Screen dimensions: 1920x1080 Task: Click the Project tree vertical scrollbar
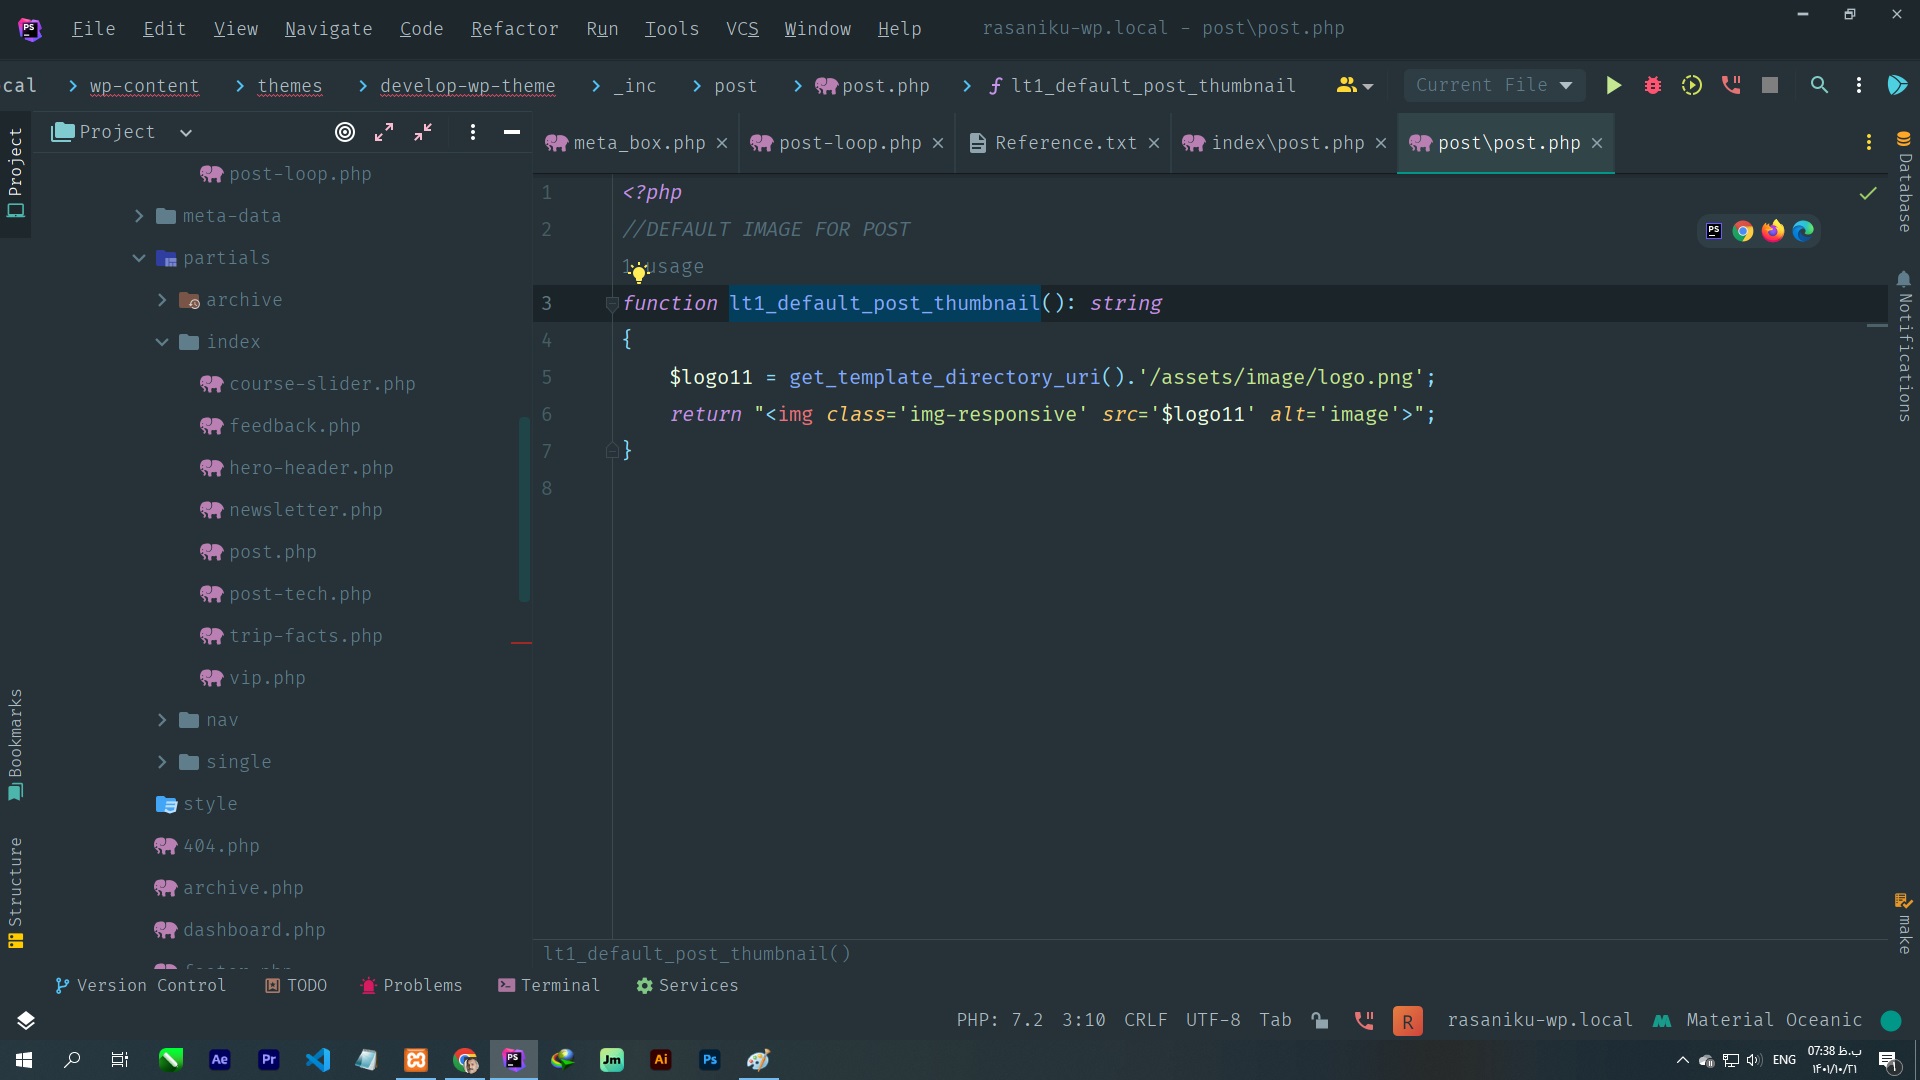pos(524,509)
